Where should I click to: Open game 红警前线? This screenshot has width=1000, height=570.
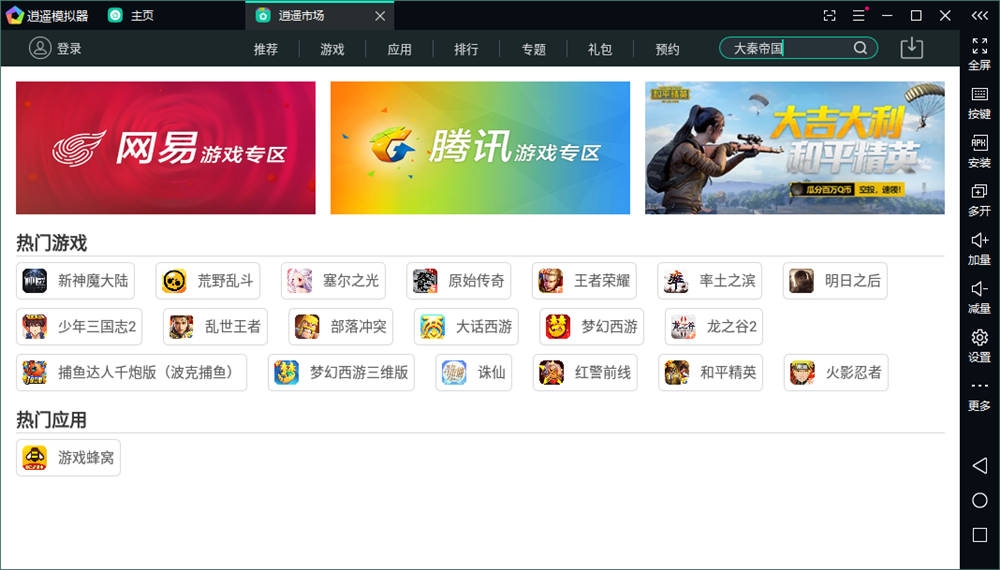click(585, 372)
